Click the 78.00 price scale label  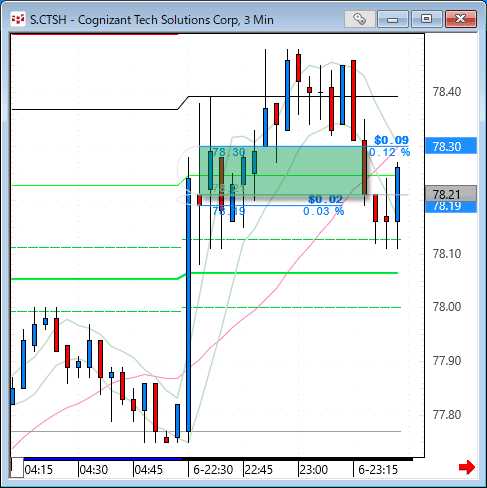447,307
